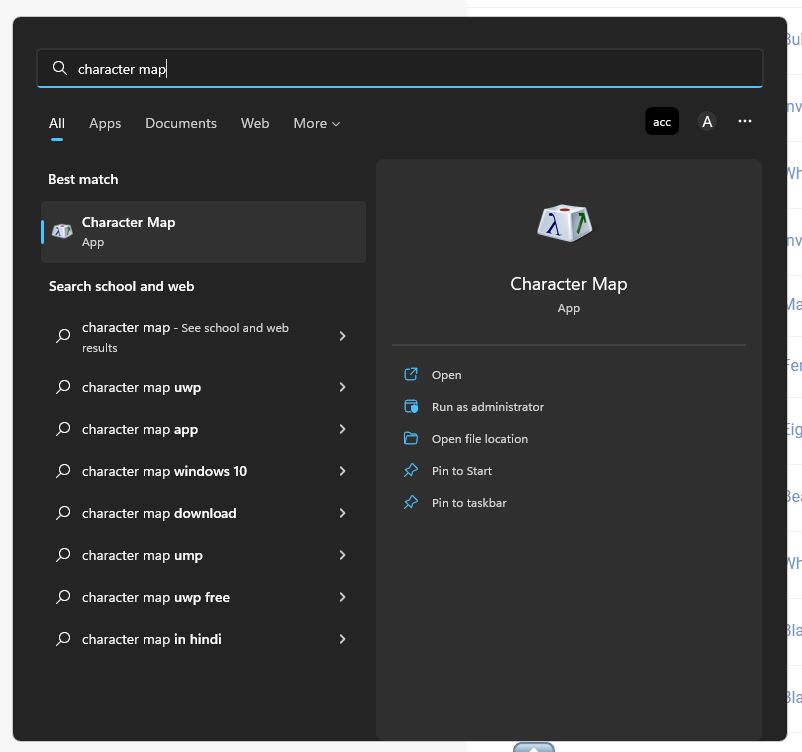802x752 pixels.
Task: Open the Character Map best match result
Action: [x=204, y=232]
